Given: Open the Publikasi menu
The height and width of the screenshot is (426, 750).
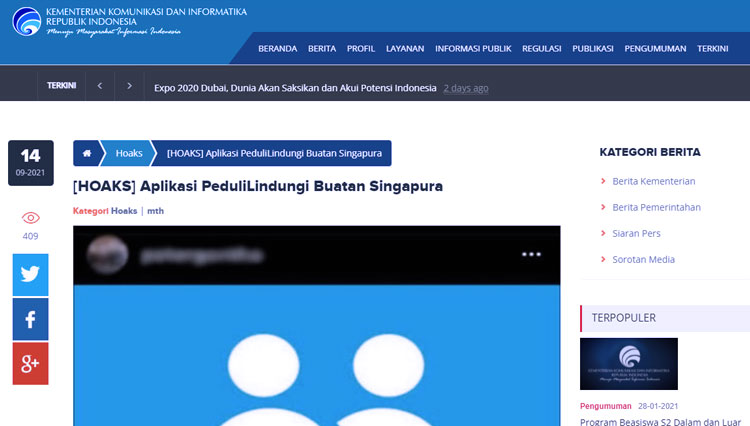Looking at the screenshot, I should coord(593,48).
